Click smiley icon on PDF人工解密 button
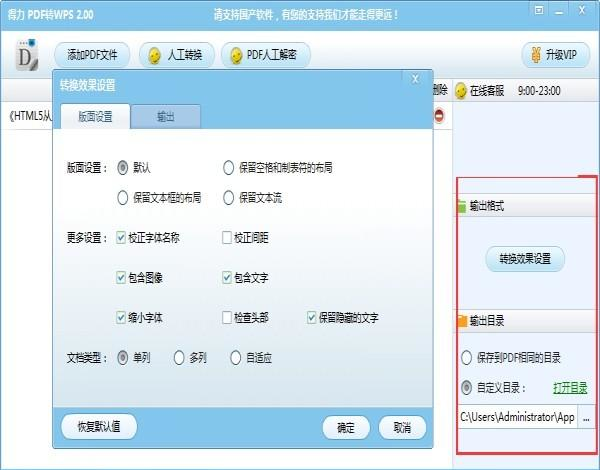600x470 pixels. (236, 56)
